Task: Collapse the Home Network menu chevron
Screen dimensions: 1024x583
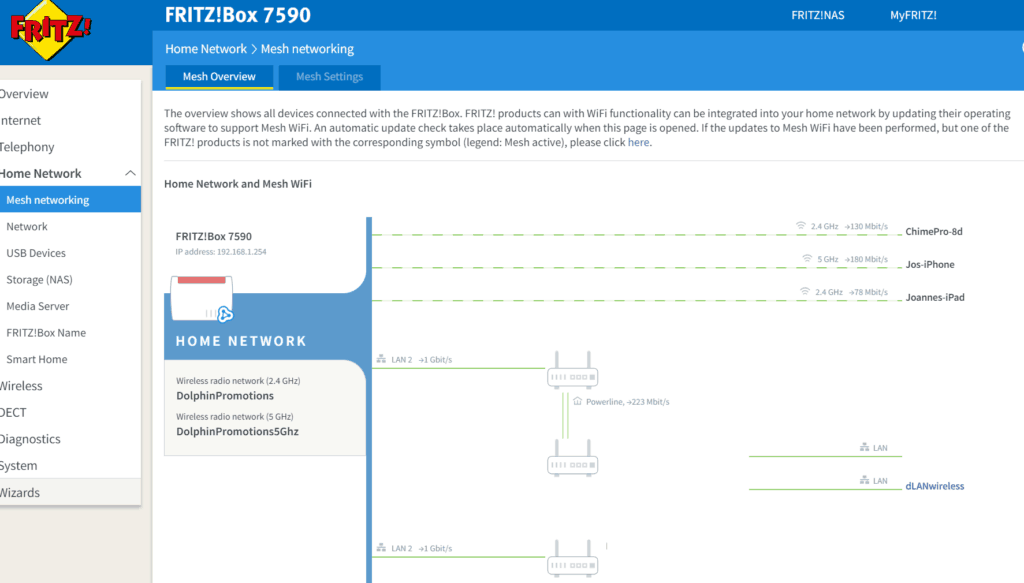Action: point(130,174)
